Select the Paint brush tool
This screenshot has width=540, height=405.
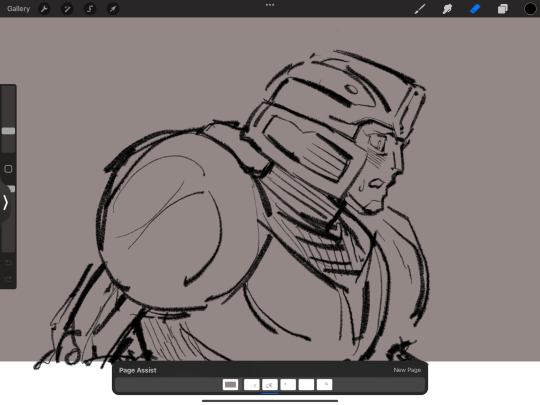pos(419,9)
